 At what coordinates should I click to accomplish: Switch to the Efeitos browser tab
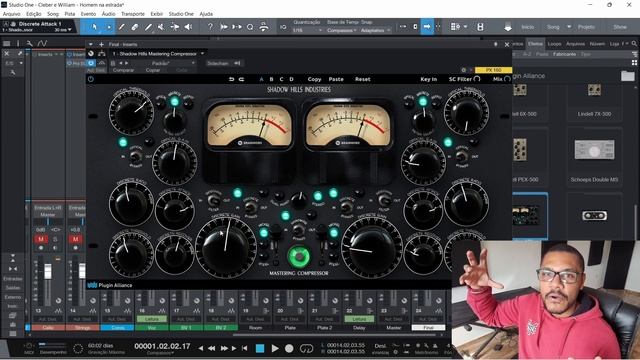(x=535, y=44)
